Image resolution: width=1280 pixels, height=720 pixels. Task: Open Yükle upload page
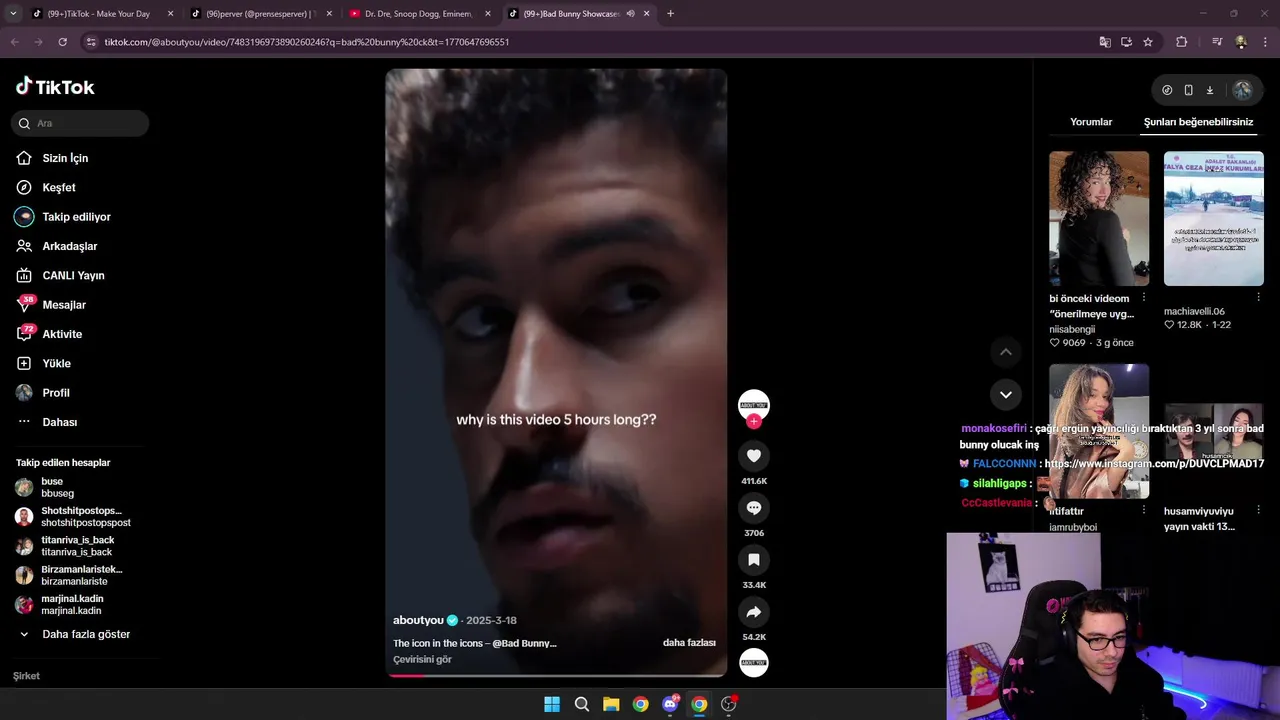pos(56,363)
